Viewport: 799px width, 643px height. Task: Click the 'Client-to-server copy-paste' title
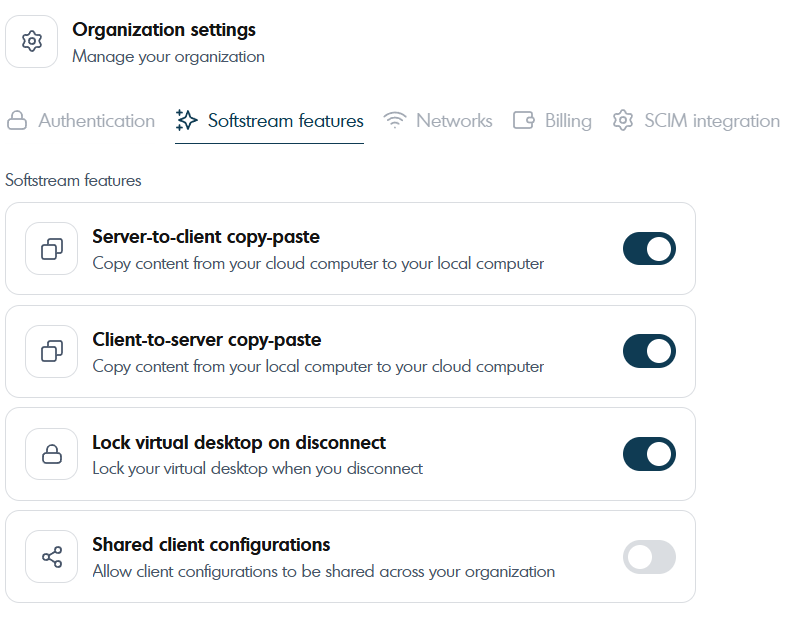[x=207, y=340]
